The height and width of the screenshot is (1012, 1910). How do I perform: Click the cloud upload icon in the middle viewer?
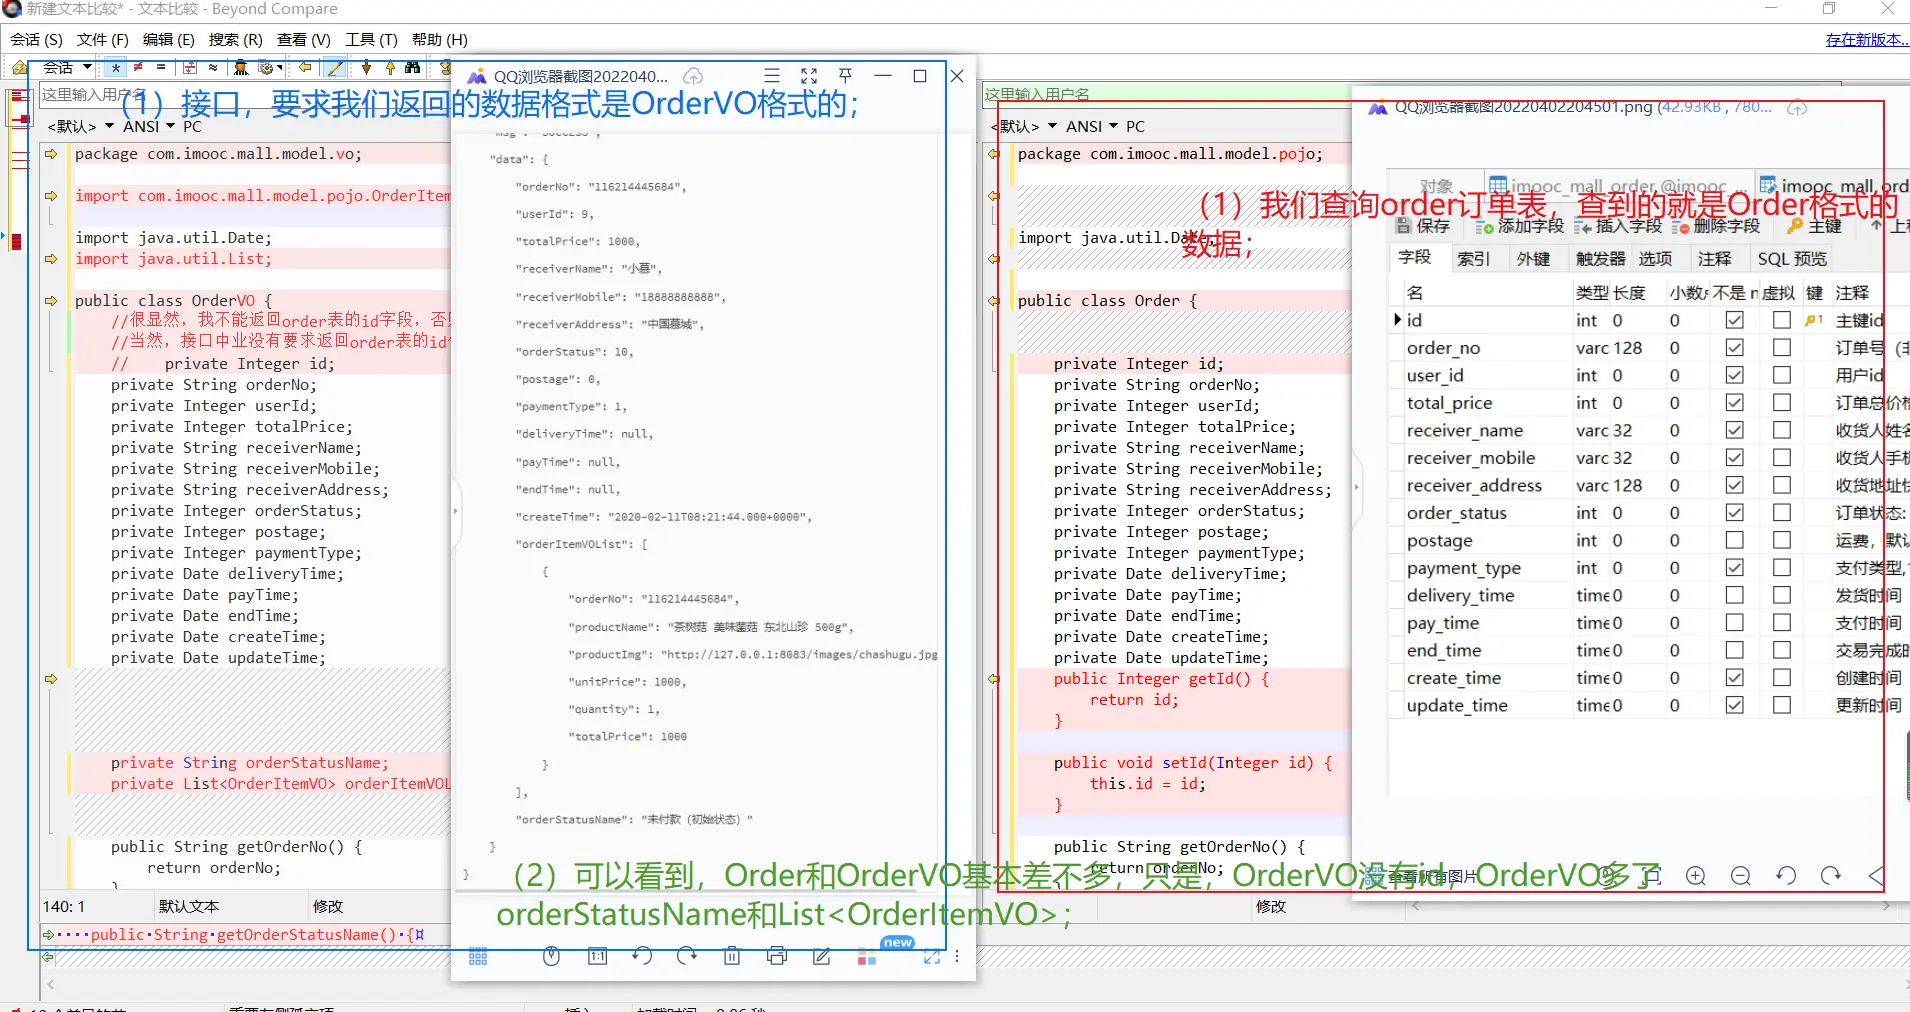693,76
